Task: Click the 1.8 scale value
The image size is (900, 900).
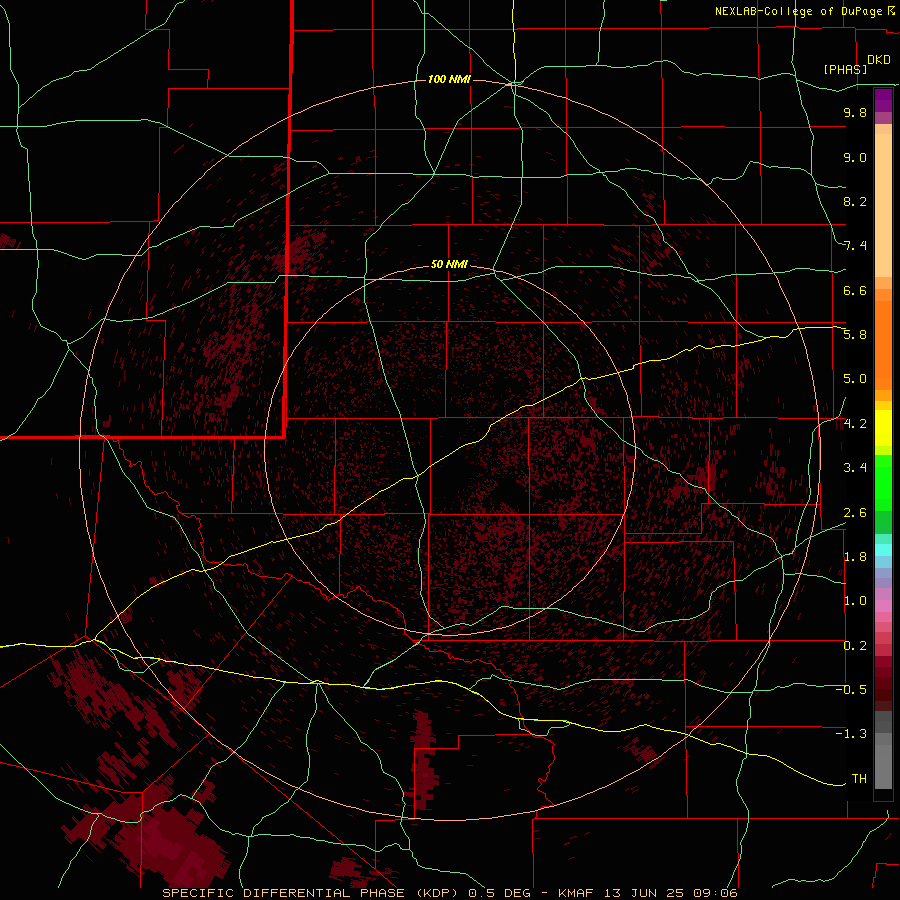Action: pos(855,557)
